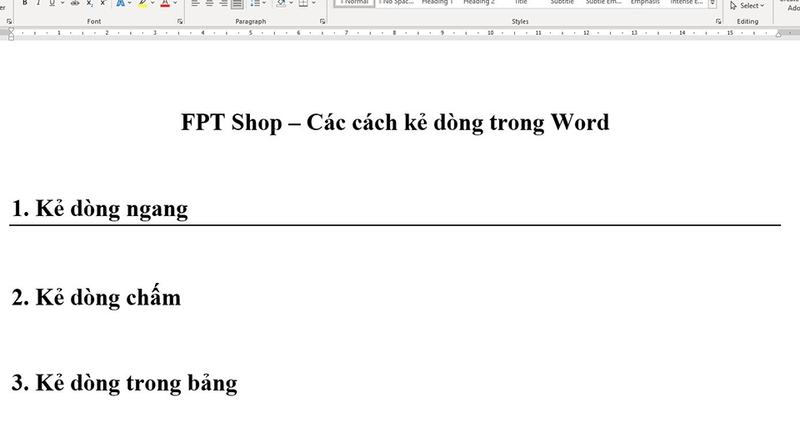The height and width of the screenshot is (428, 800).
Task: Open the Styles pane launcher
Action: [x=718, y=21]
